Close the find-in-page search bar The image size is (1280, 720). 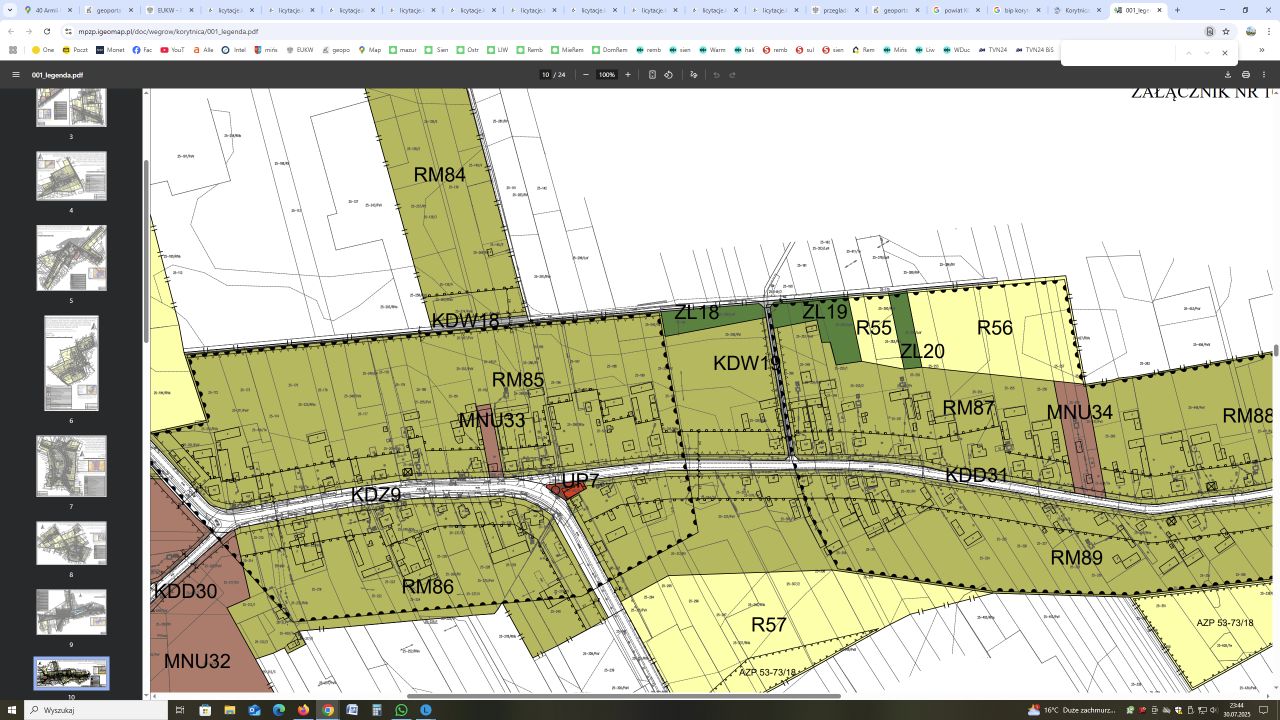[x=1224, y=53]
